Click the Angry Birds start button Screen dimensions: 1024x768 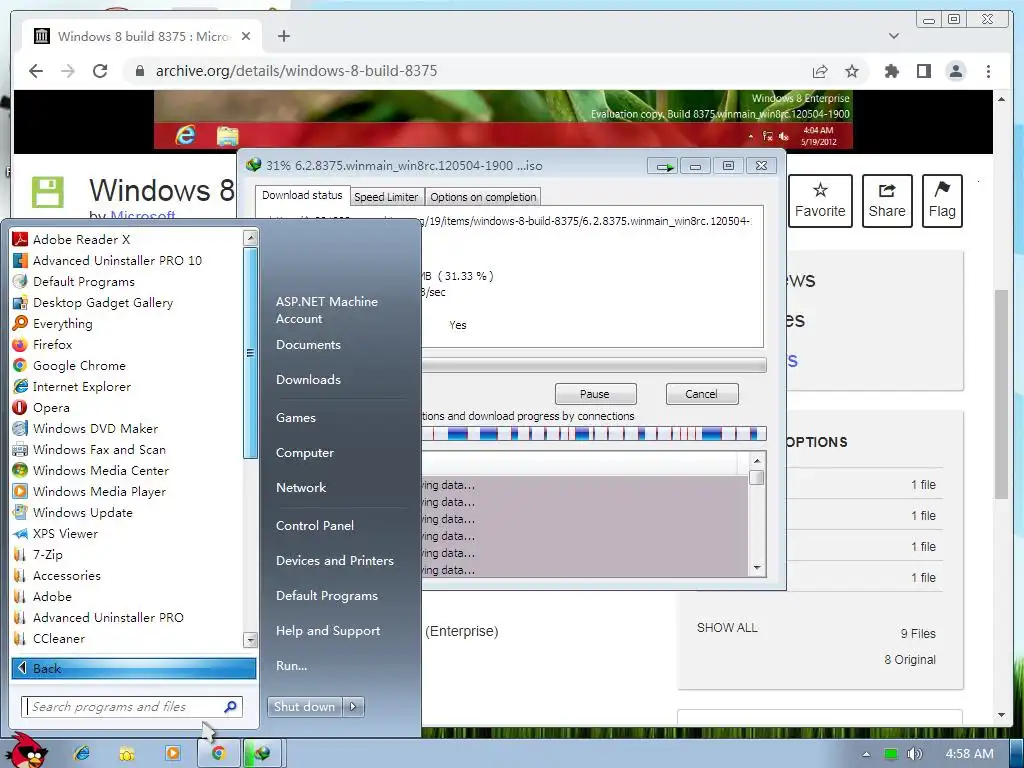(26, 751)
